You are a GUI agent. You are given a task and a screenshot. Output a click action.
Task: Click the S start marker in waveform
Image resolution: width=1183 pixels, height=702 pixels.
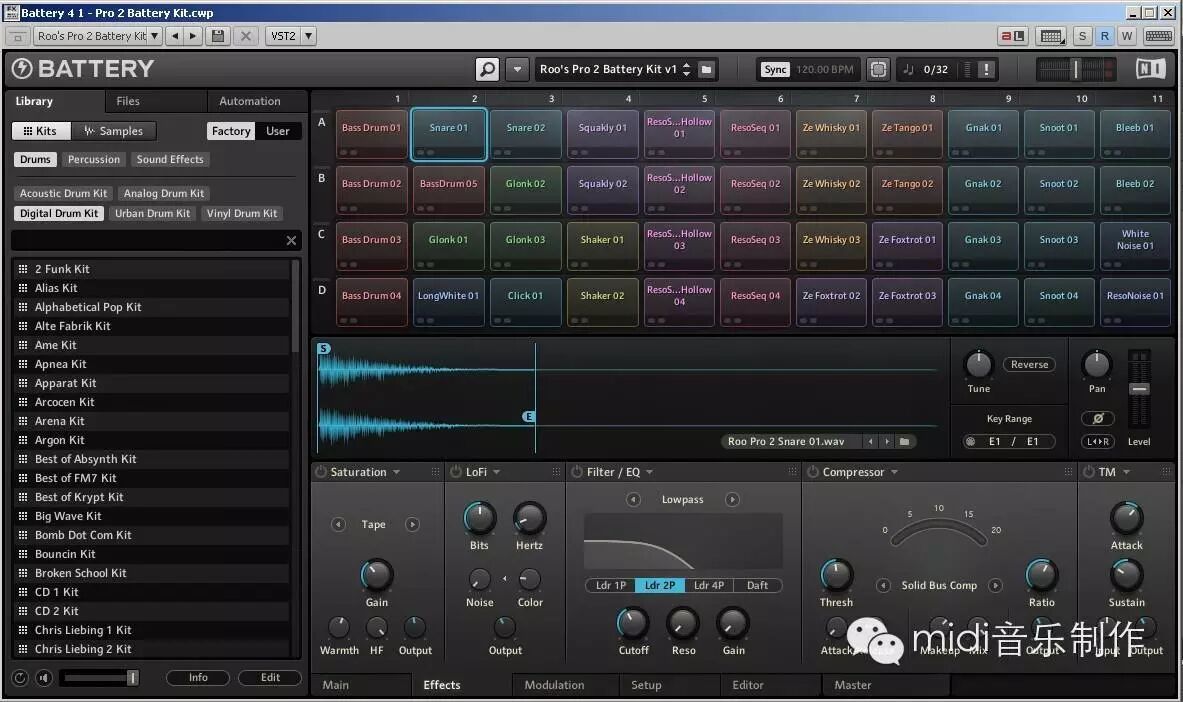[x=324, y=348]
